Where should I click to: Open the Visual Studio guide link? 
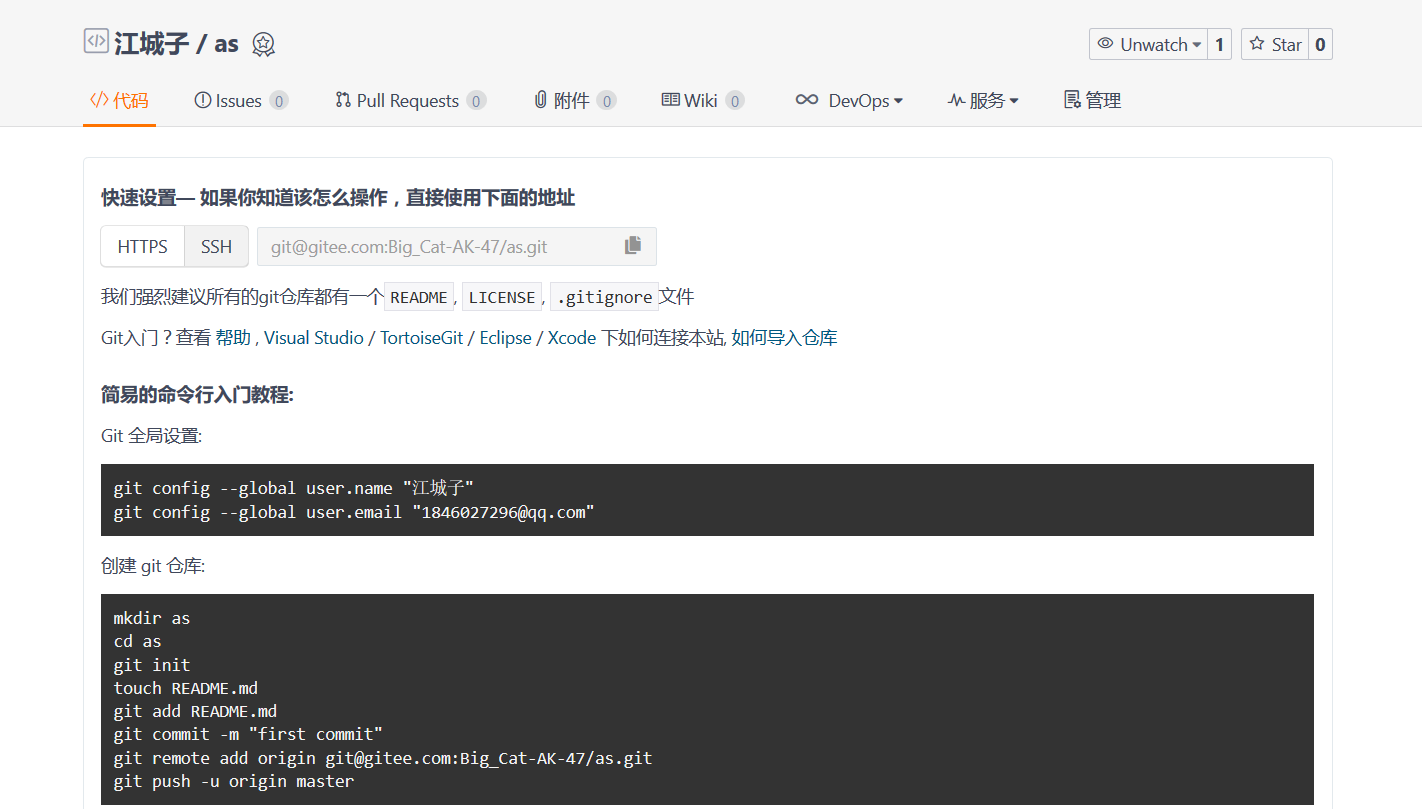[314, 338]
